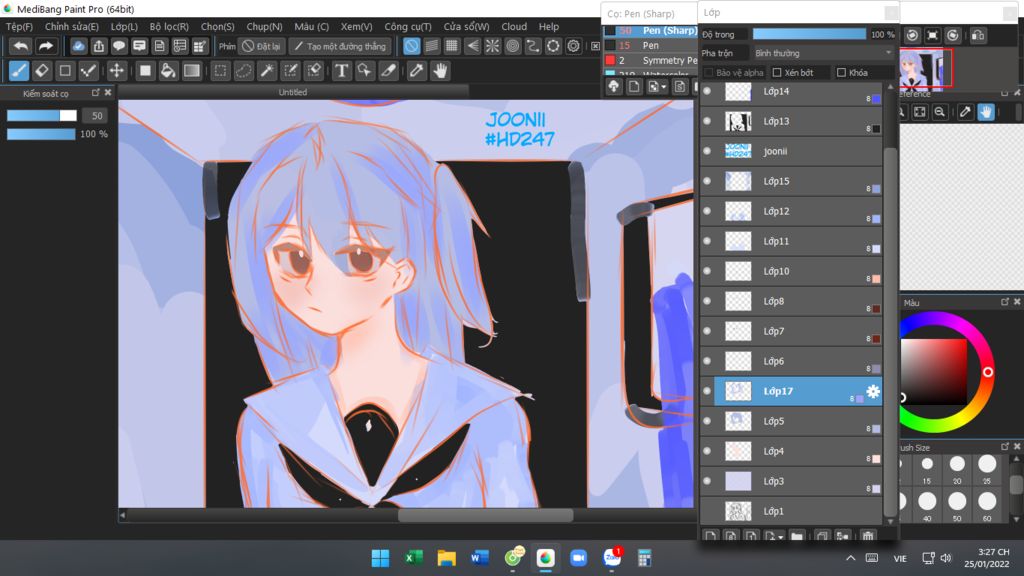The image size is (1024, 576).
Task: Enable parallel lines snap guide
Action: click(x=432, y=46)
